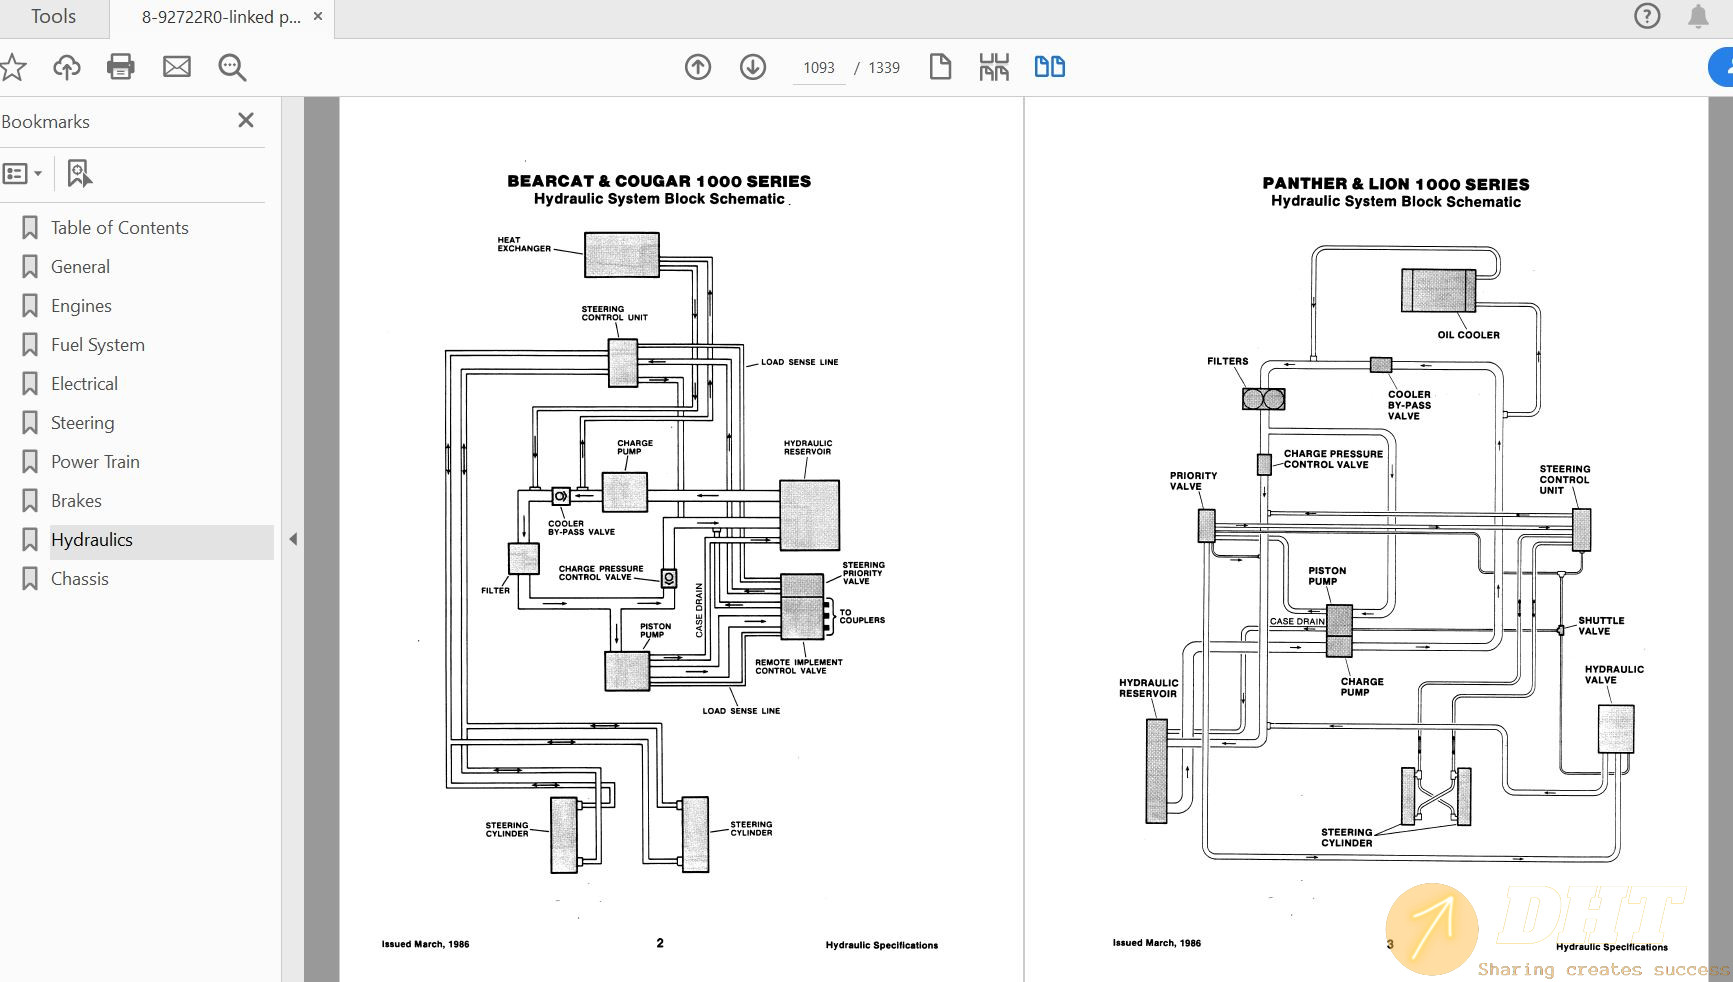Open notifications bell icon

click(1698, 16)
